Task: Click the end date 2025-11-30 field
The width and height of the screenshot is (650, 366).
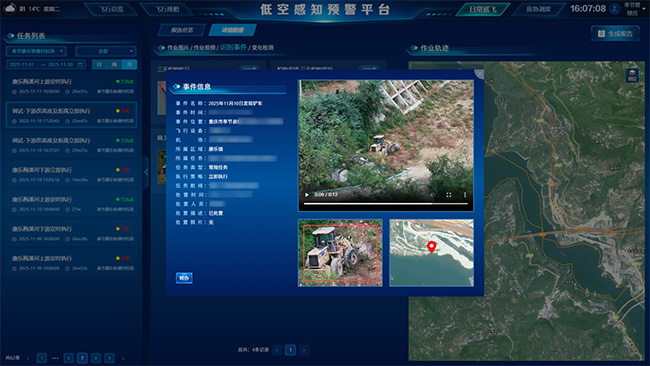Action: tap(60, 65)
